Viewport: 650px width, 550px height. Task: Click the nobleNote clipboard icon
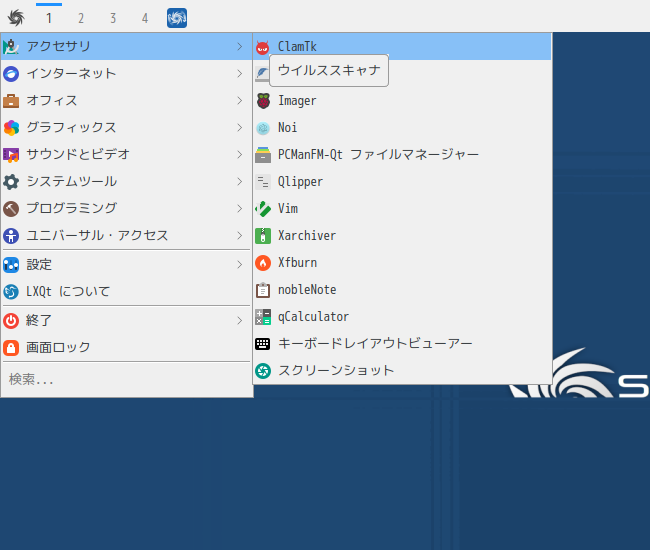pos(263,290)
